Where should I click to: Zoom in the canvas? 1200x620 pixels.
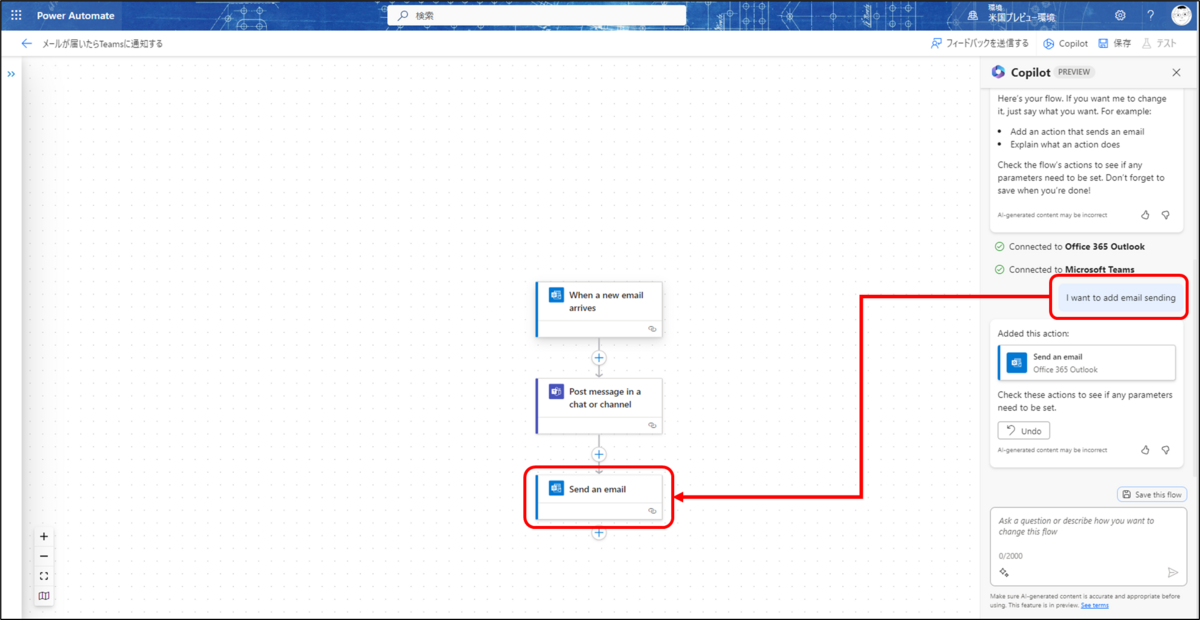point(44,536)
